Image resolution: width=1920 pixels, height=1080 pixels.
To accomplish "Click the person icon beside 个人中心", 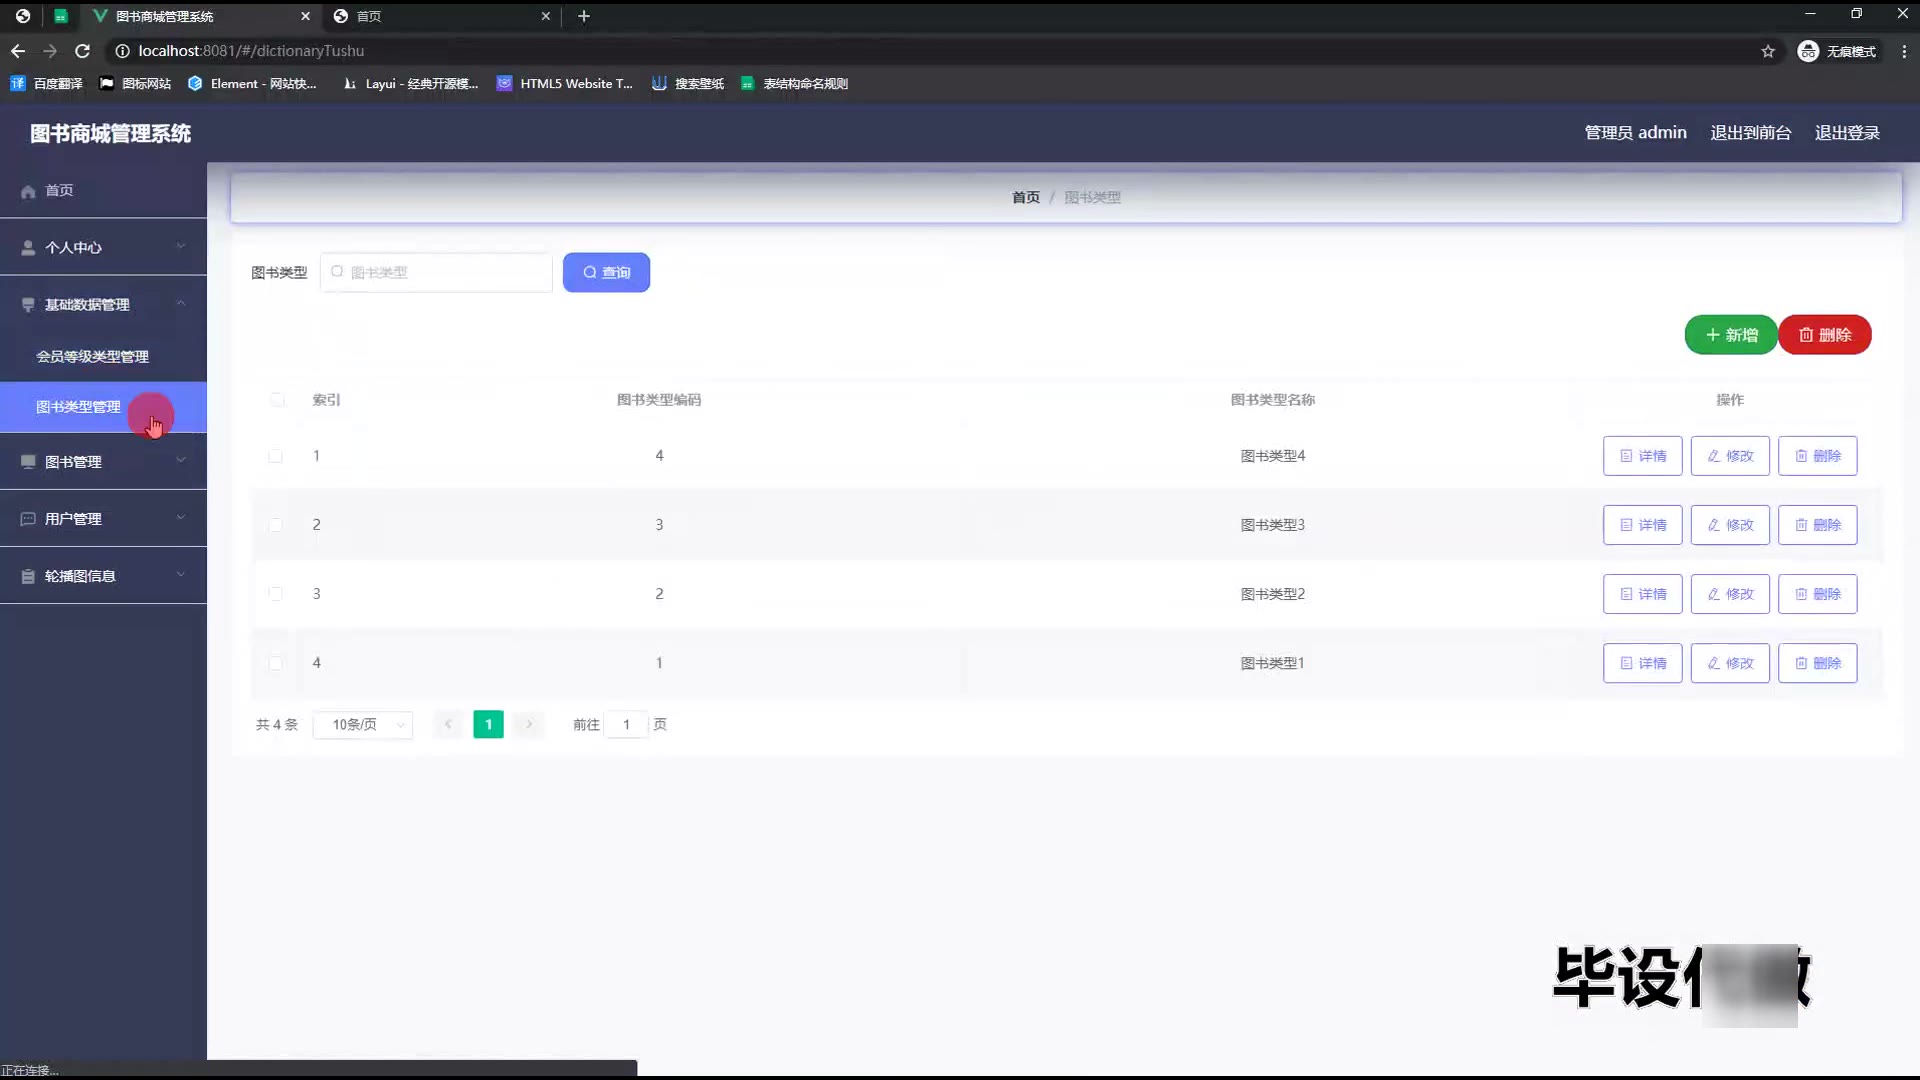I will click(28, 248).
